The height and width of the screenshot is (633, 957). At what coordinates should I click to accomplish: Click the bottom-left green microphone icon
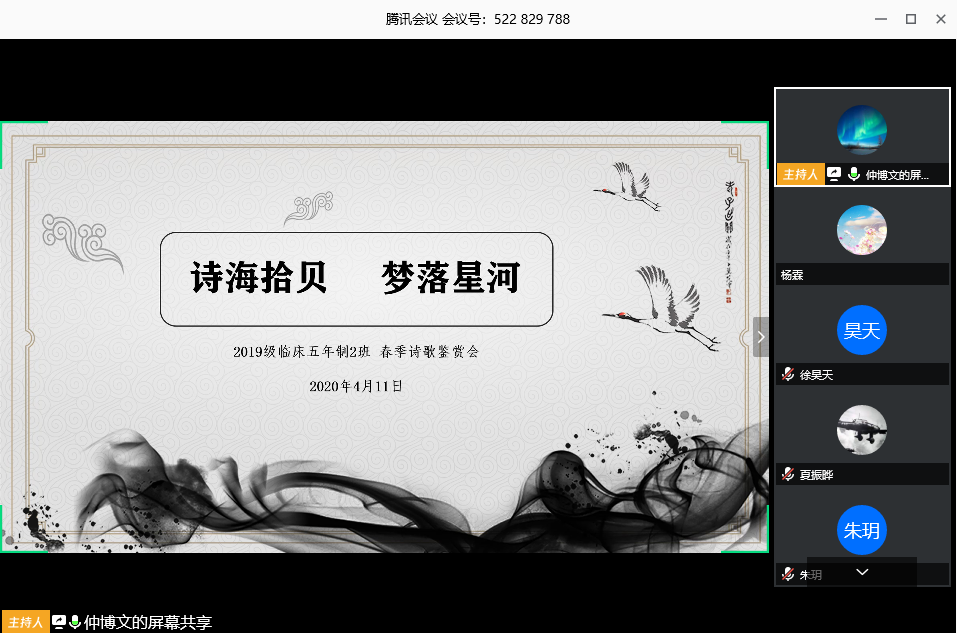[x=75, y=622]
